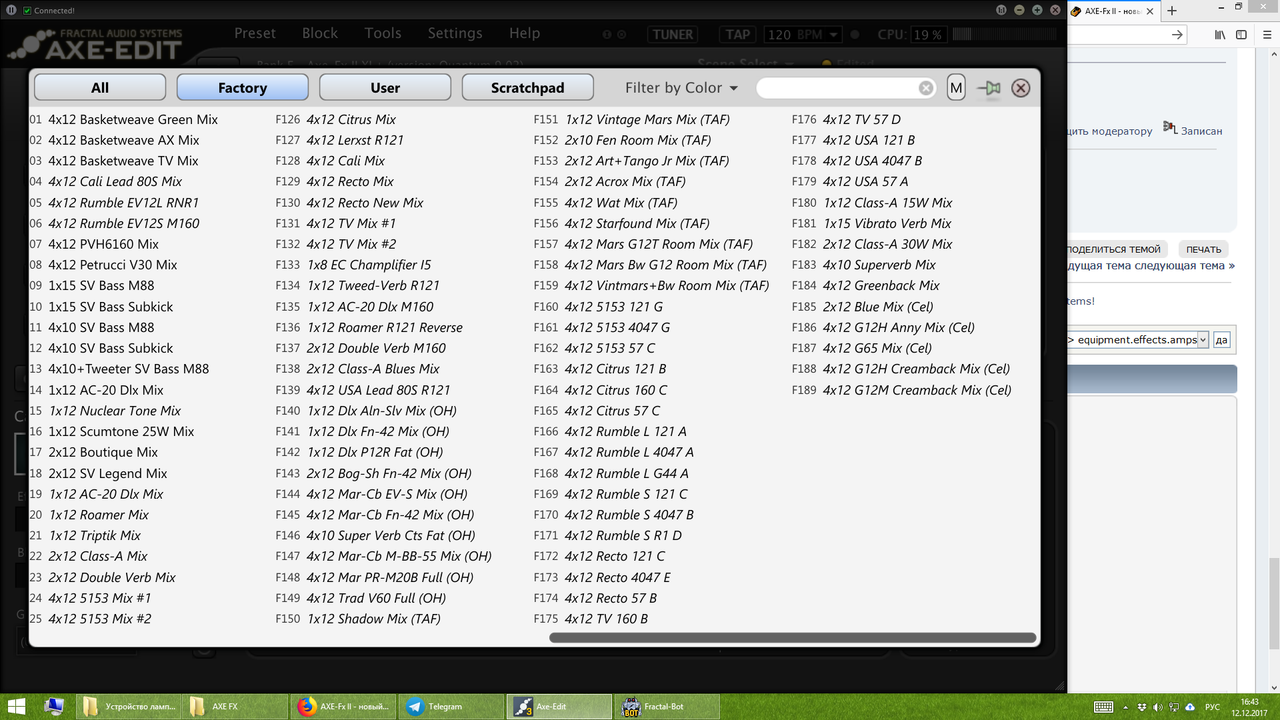This screenshot has height=720, width=1280.
Task: Switch to the User tab
Action: [x=385, y=88]
